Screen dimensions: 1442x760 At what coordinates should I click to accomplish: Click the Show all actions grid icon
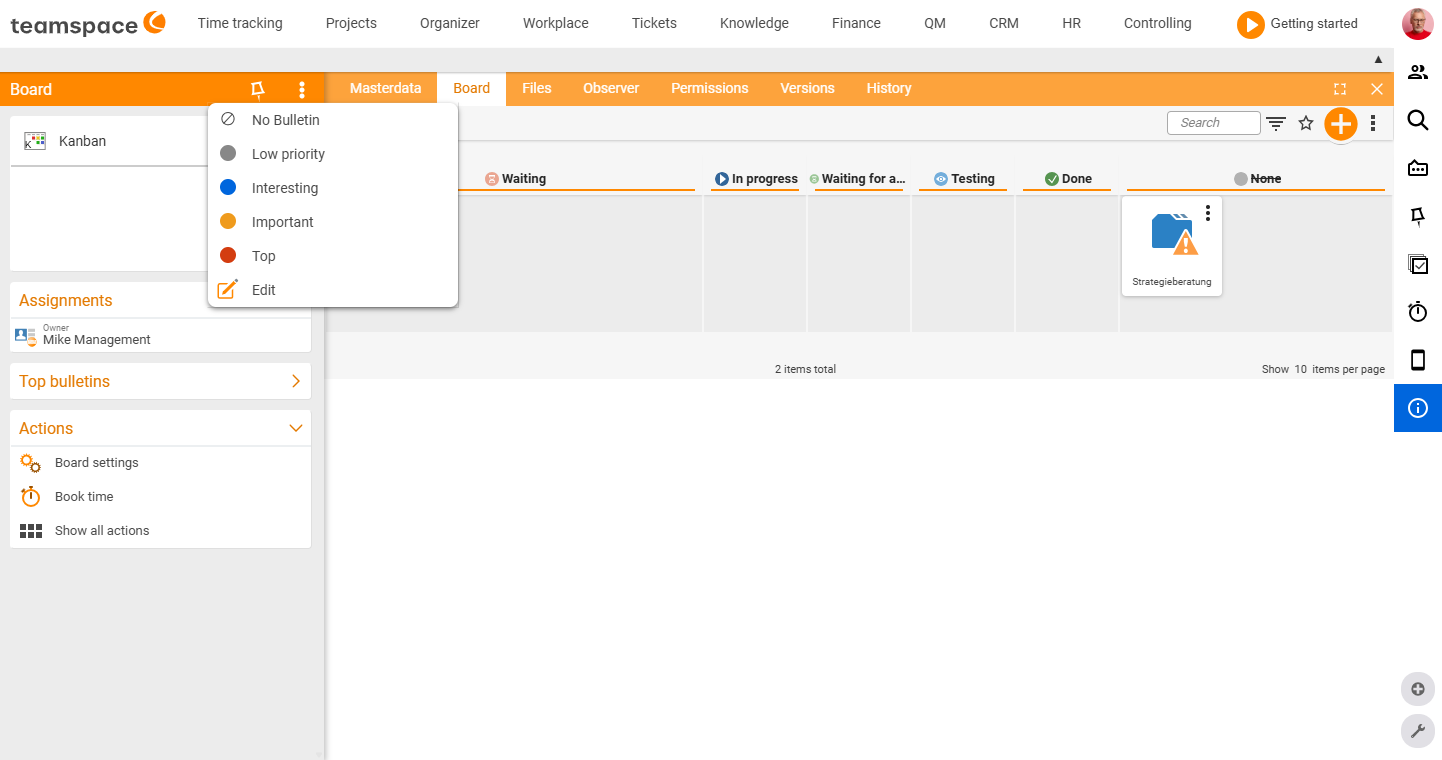pyautogui.click(x=31, y=531)
